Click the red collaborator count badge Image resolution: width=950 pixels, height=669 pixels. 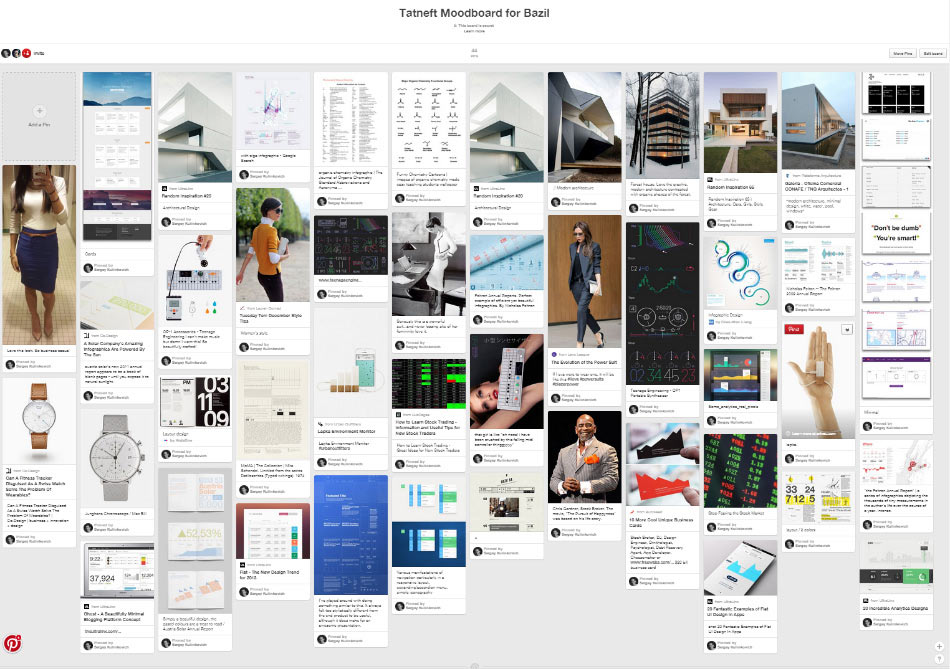[27, 53]
